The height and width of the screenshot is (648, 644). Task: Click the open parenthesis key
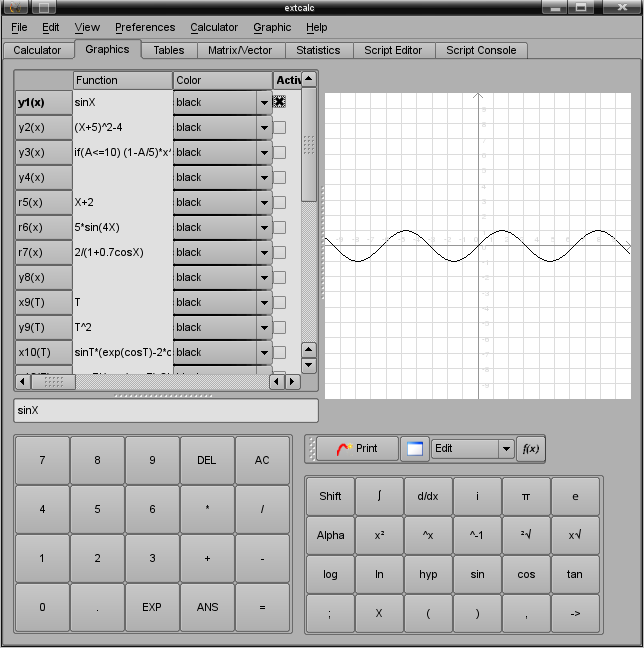[x=428, y=614]
